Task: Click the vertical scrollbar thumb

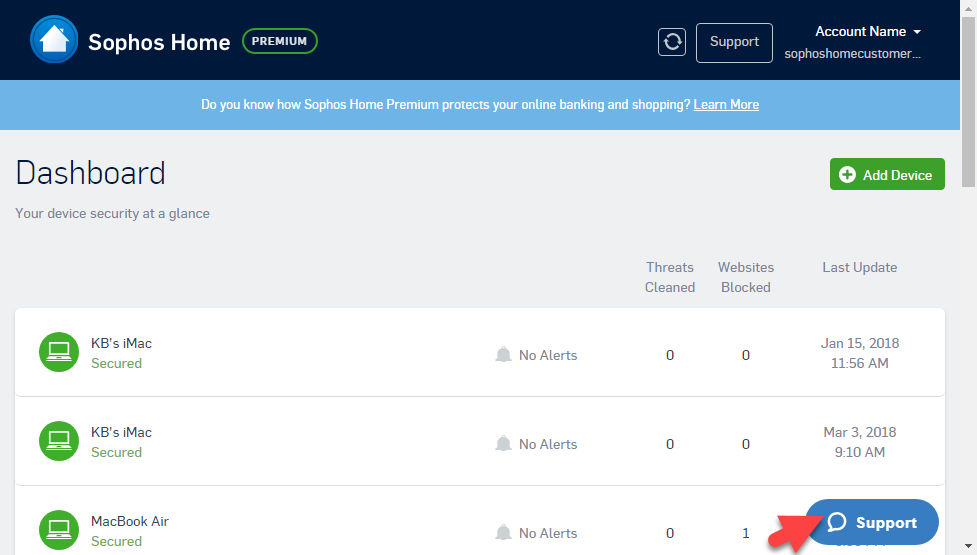Action: point(968,100)
